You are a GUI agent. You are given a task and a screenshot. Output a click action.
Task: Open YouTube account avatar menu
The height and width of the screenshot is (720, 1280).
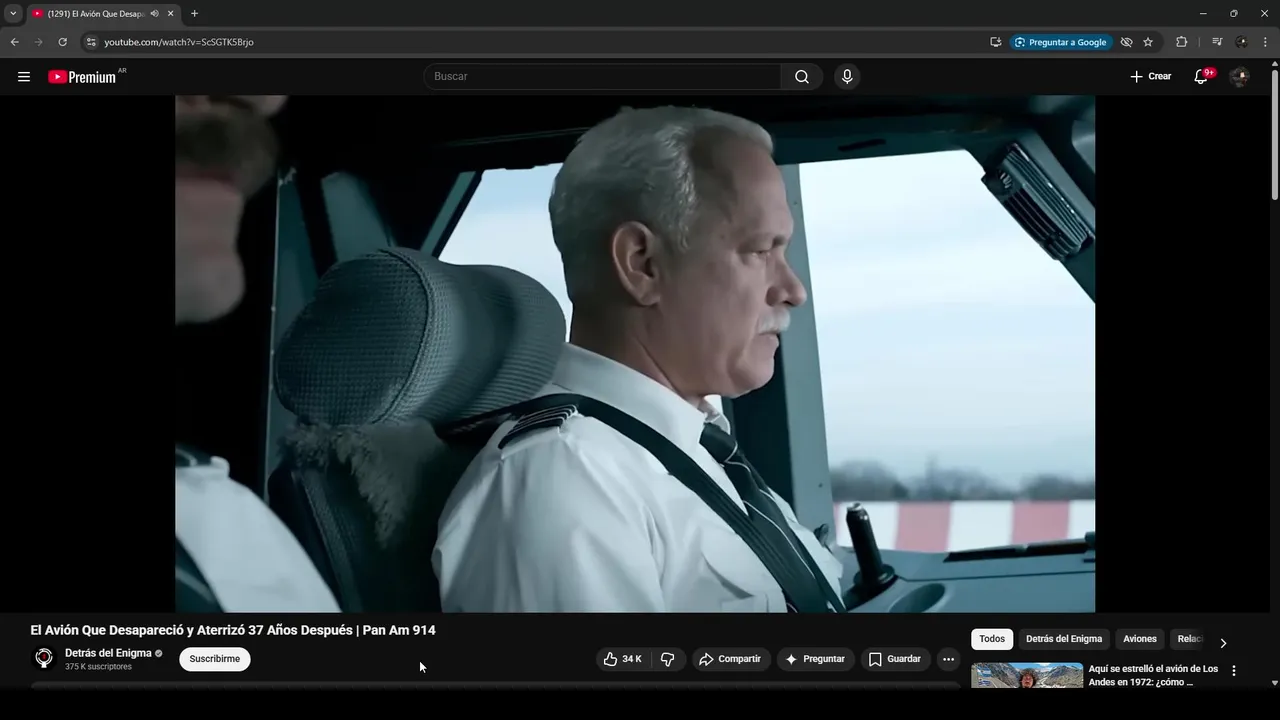(1240, 77)
